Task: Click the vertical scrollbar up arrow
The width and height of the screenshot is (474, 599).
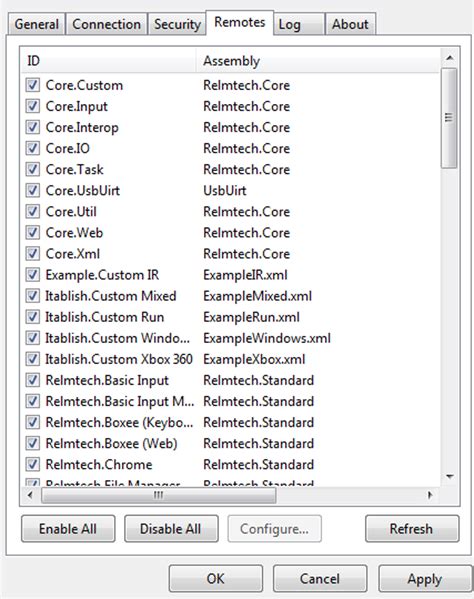Action: click(450, 58)
